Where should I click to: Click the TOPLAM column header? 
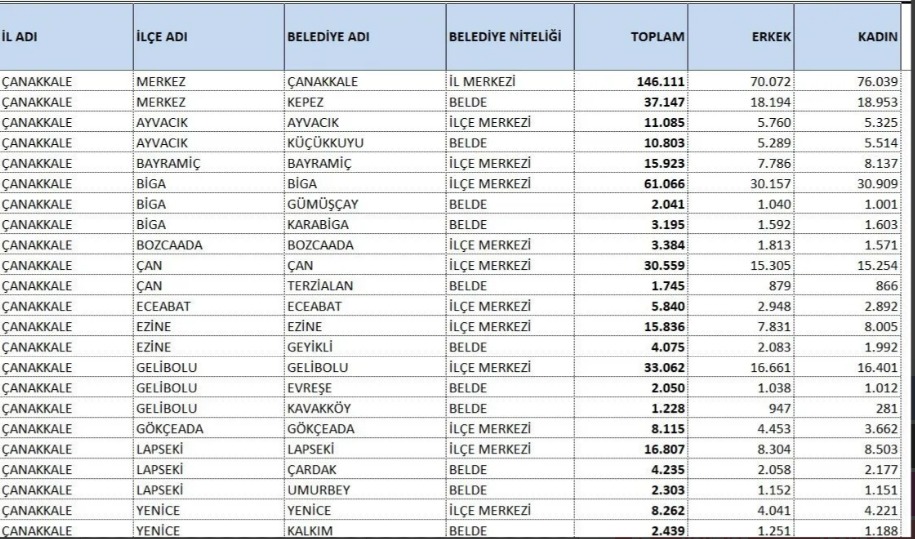(656, 36)
